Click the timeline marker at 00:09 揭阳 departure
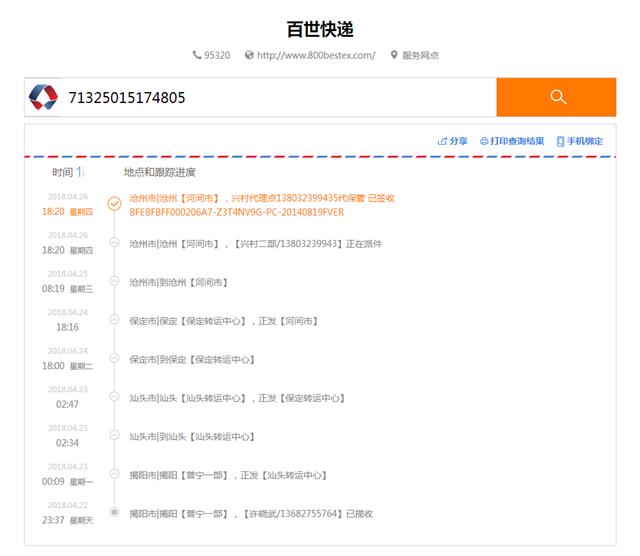640x556 pixels. click(x=114, y=474)
